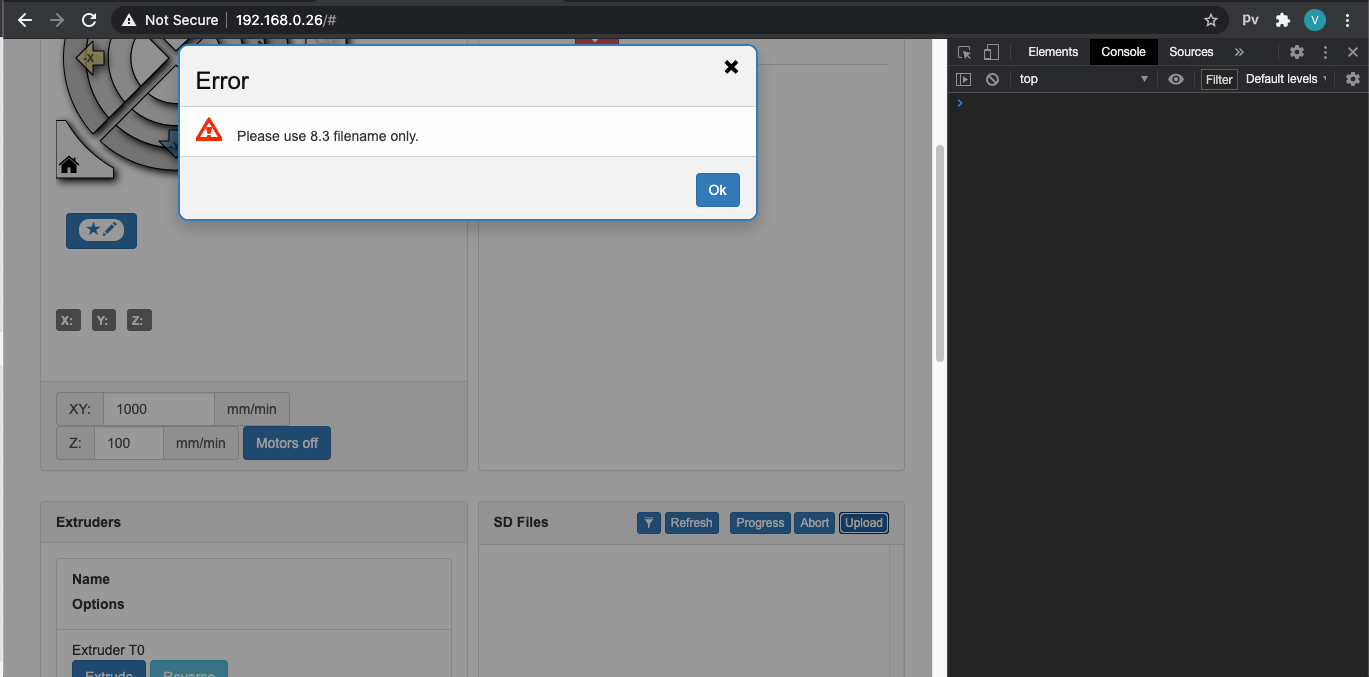Click inside the XY feedrate field showing 1000
The image size is (1369, 677).
[x=158, y=408]
